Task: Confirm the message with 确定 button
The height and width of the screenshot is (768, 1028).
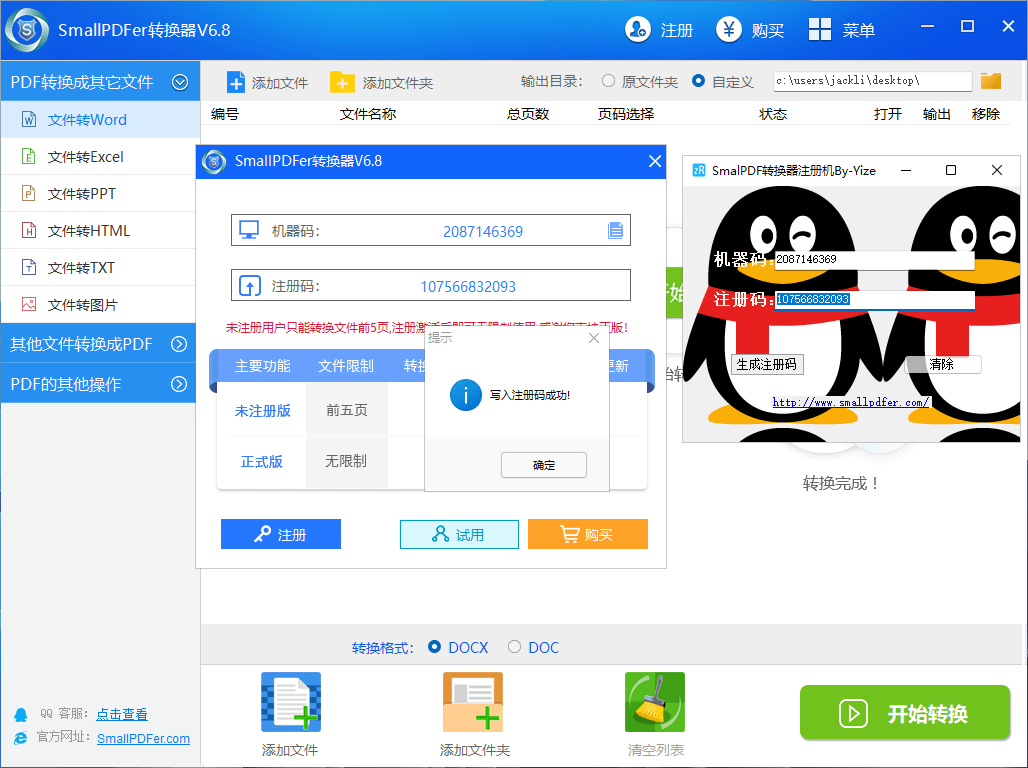Action: 544,465
